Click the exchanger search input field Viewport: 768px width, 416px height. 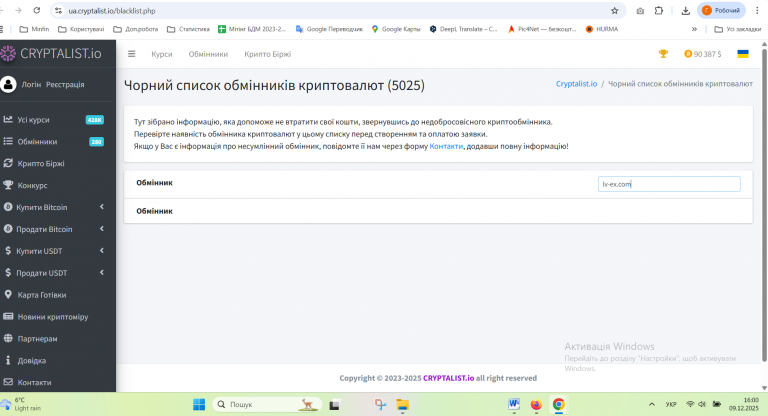coord(669,184)
